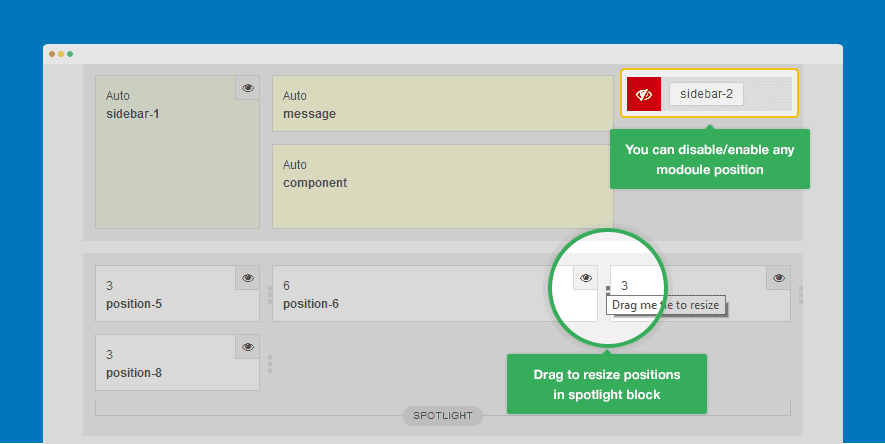Select the Auto component position block
Viewport: 885px width, 444px height.
[x=442, y=186]
